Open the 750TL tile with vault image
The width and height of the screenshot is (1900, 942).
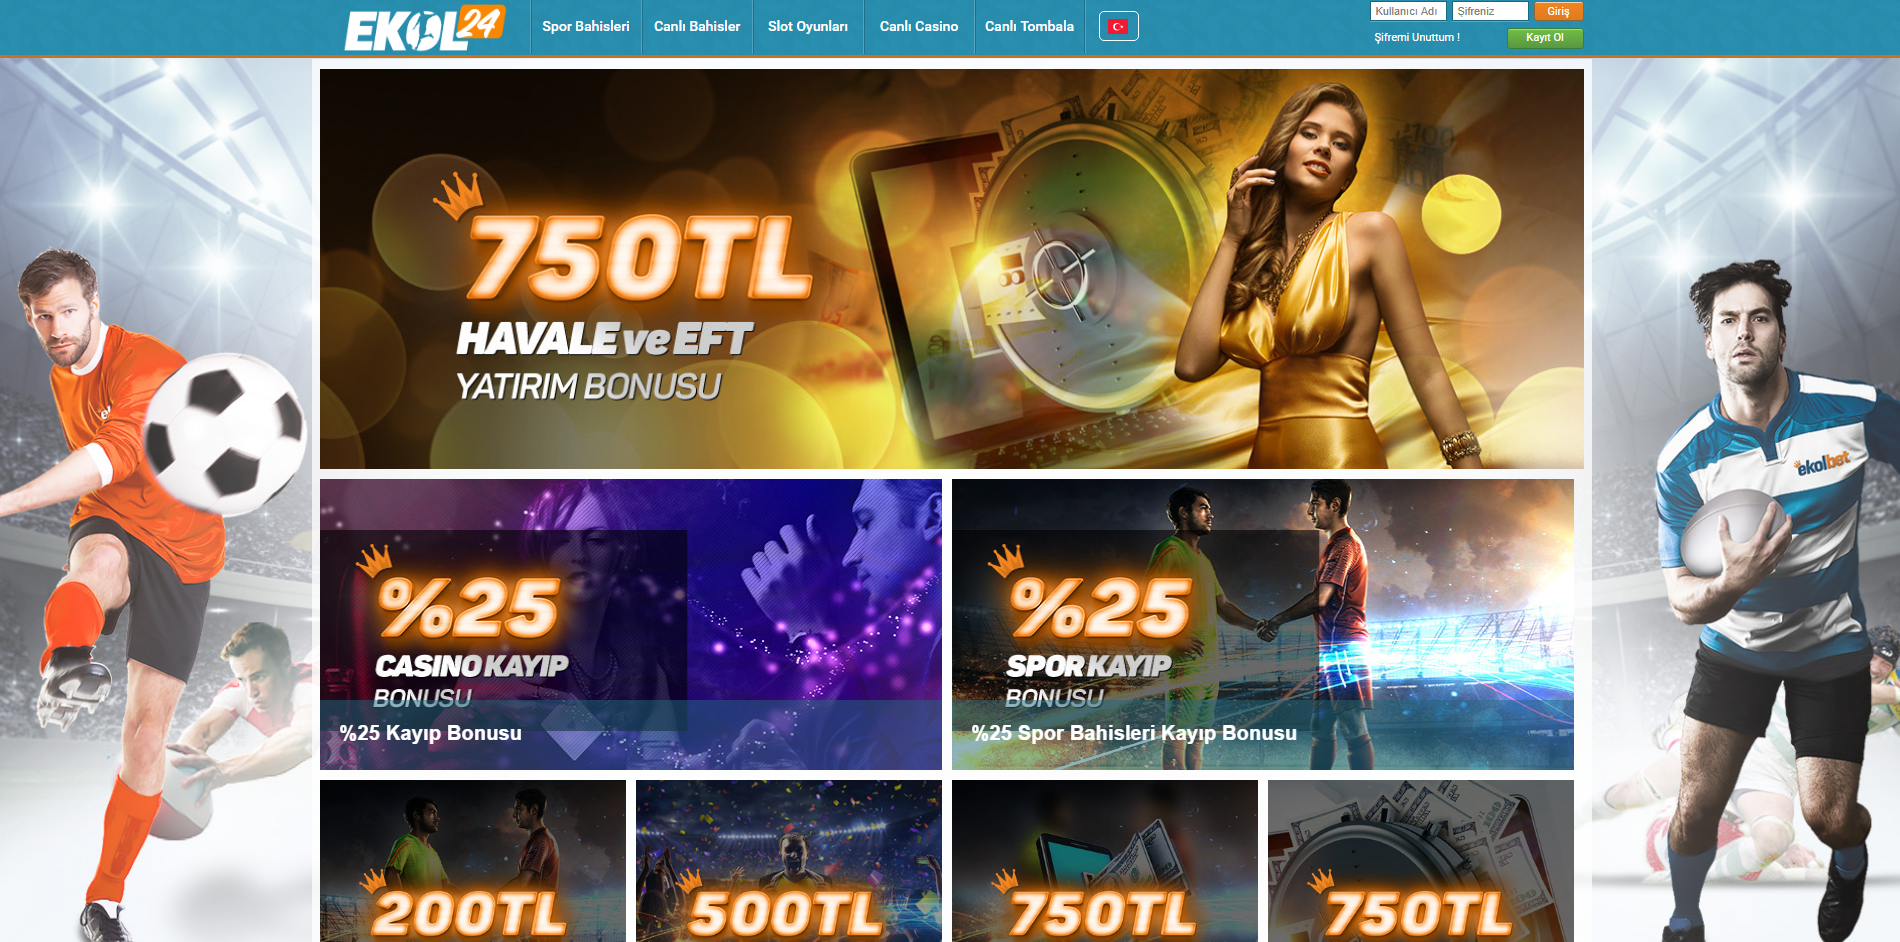pos(1420,861)
